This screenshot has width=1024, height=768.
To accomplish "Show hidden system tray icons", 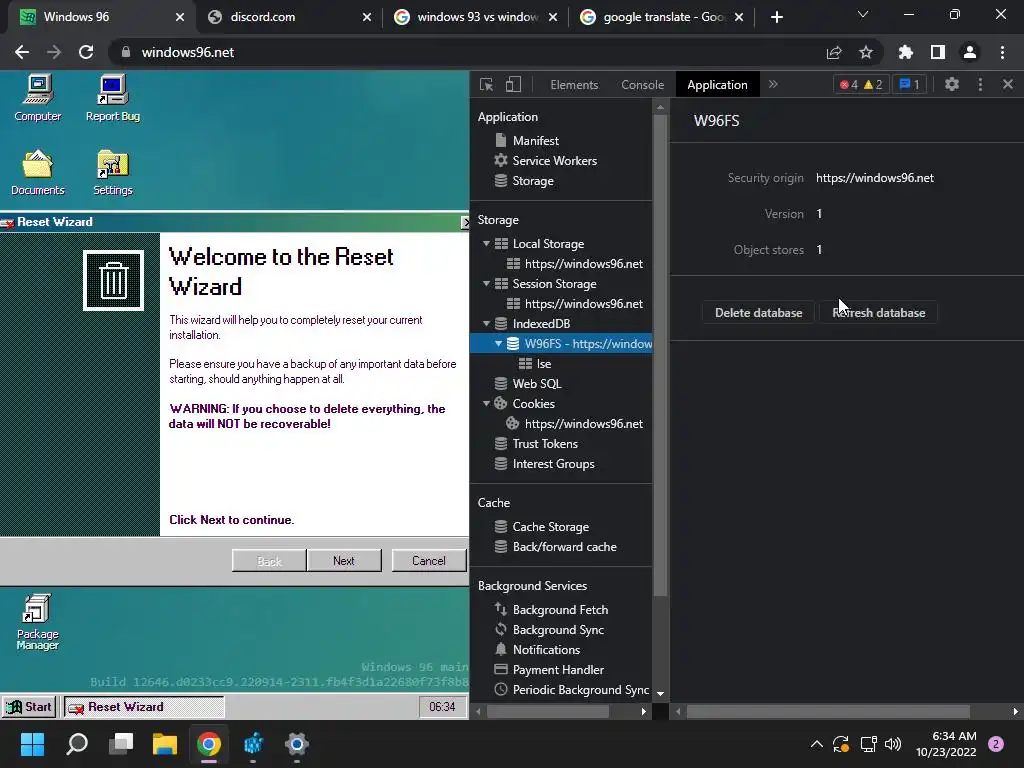I will tap(816, 744).
